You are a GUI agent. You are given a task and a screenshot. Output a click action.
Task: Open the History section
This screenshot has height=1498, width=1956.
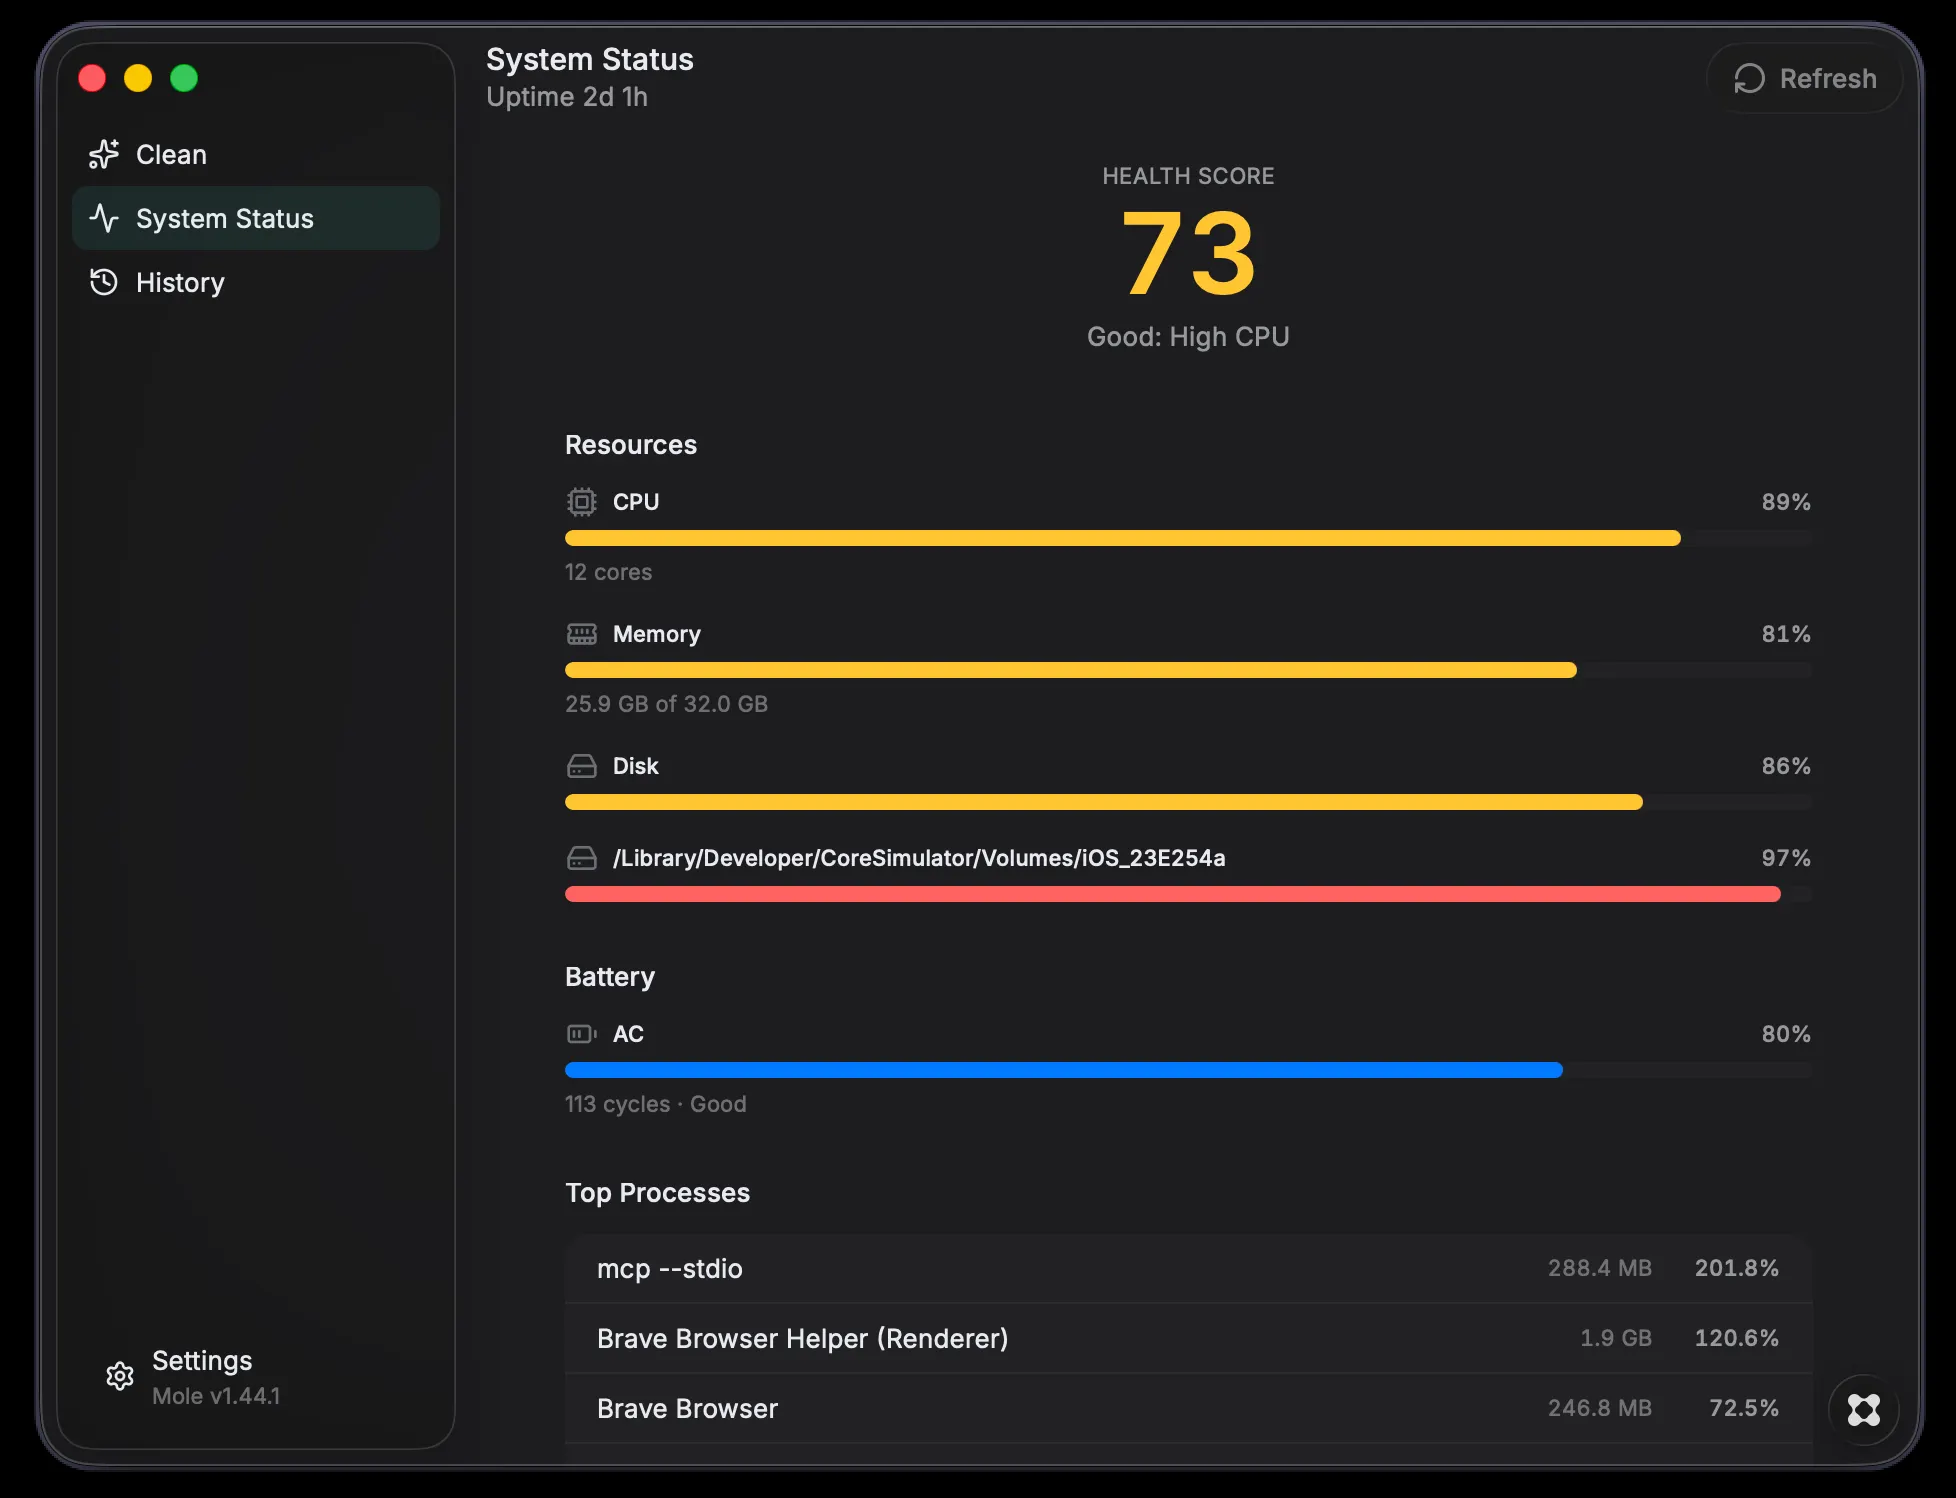click(256, 282)
